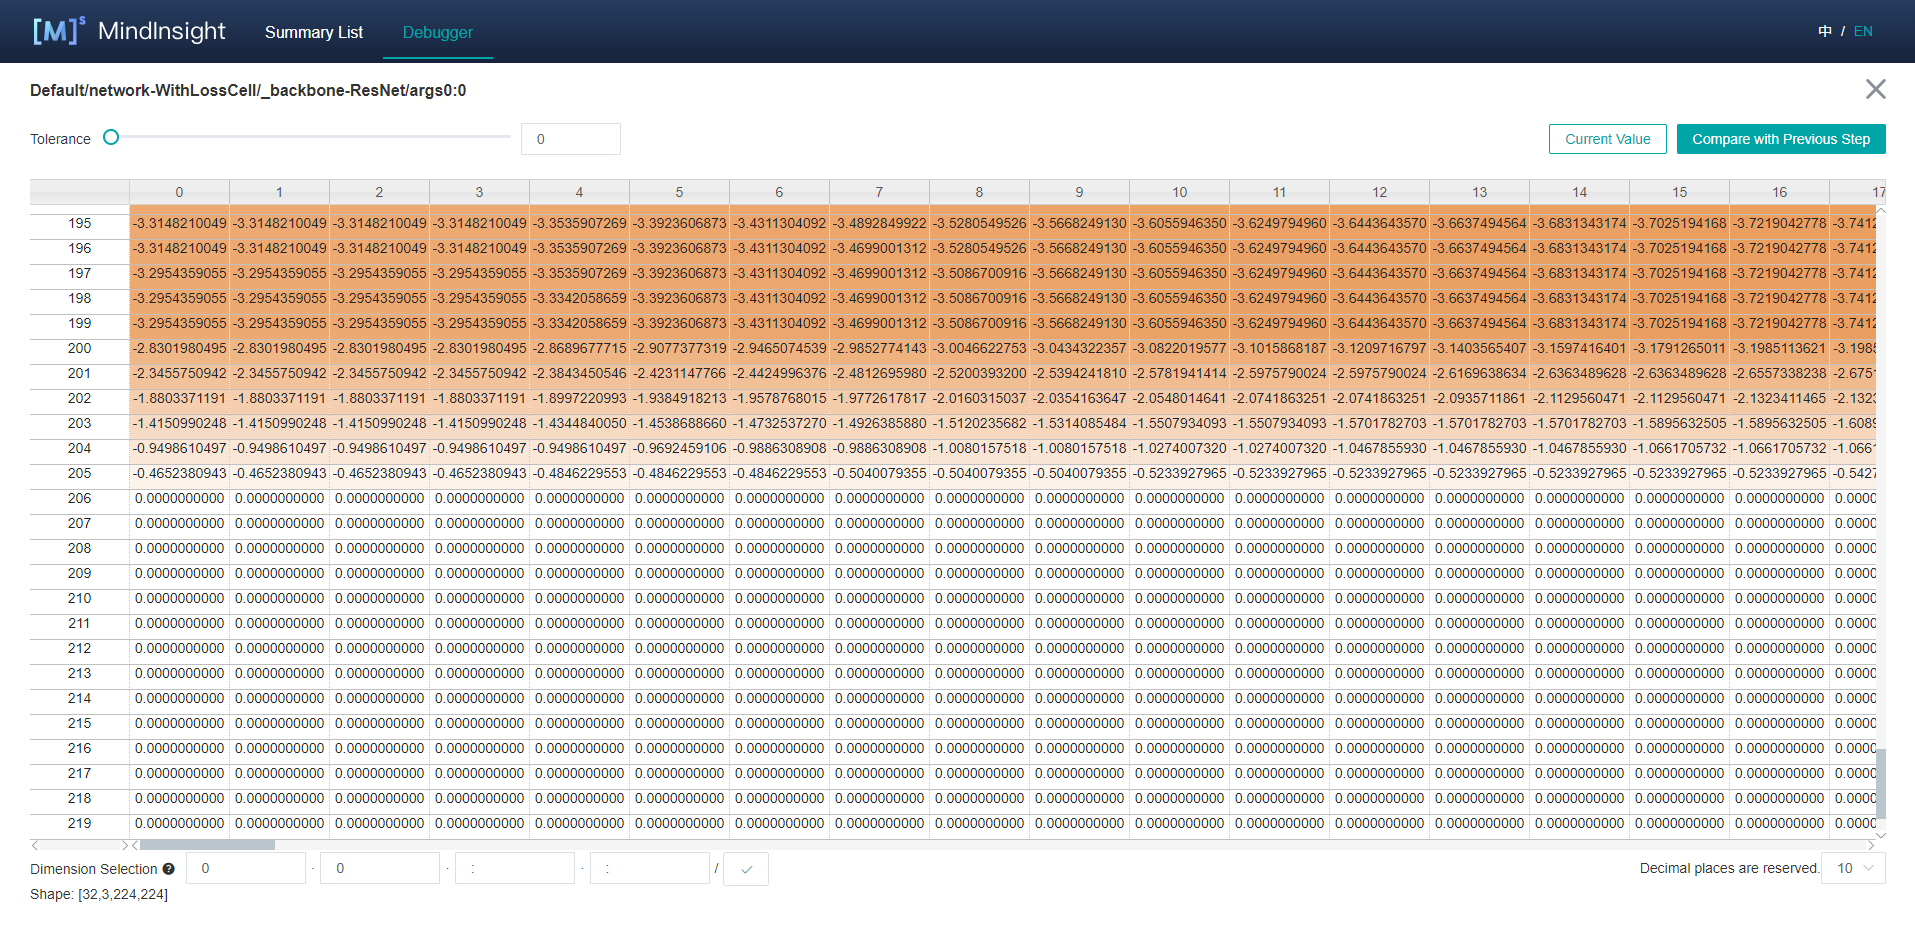Viewport: 1915px width, 932px height.
Task: Click the third dimension input with colon
Action: (514, 868)
